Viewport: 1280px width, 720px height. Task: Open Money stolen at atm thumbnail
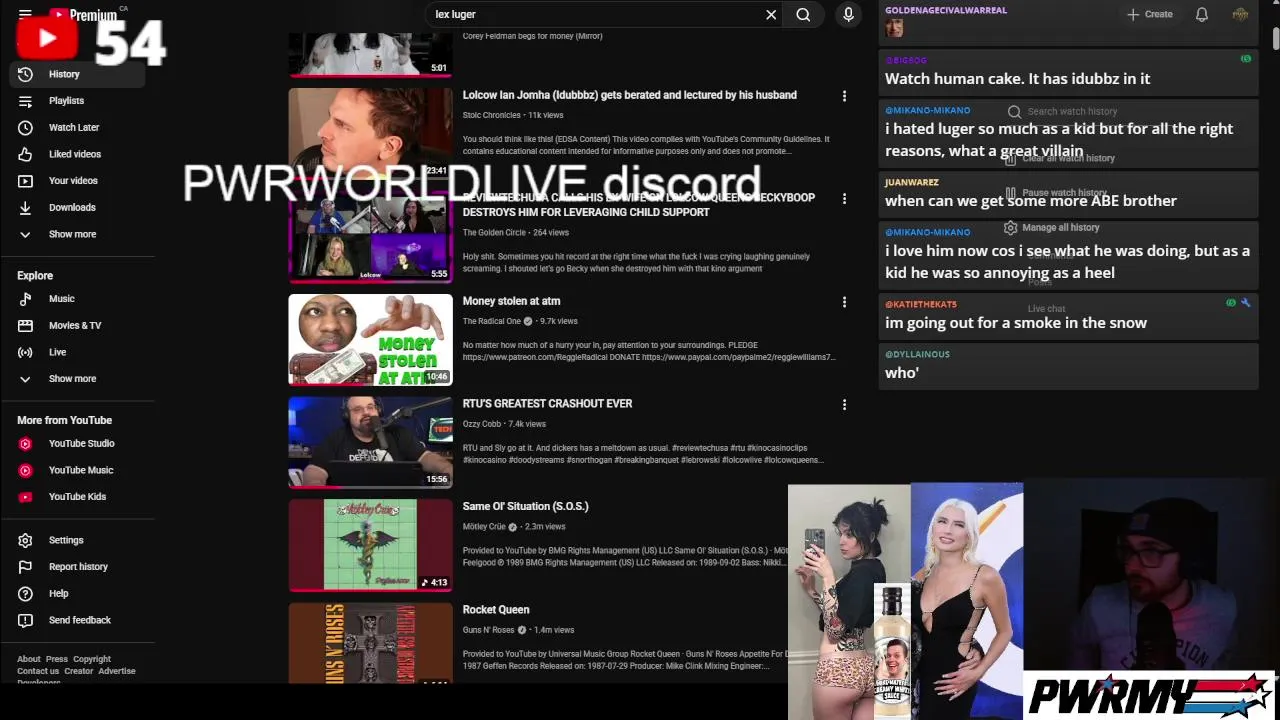coord(370,340)
